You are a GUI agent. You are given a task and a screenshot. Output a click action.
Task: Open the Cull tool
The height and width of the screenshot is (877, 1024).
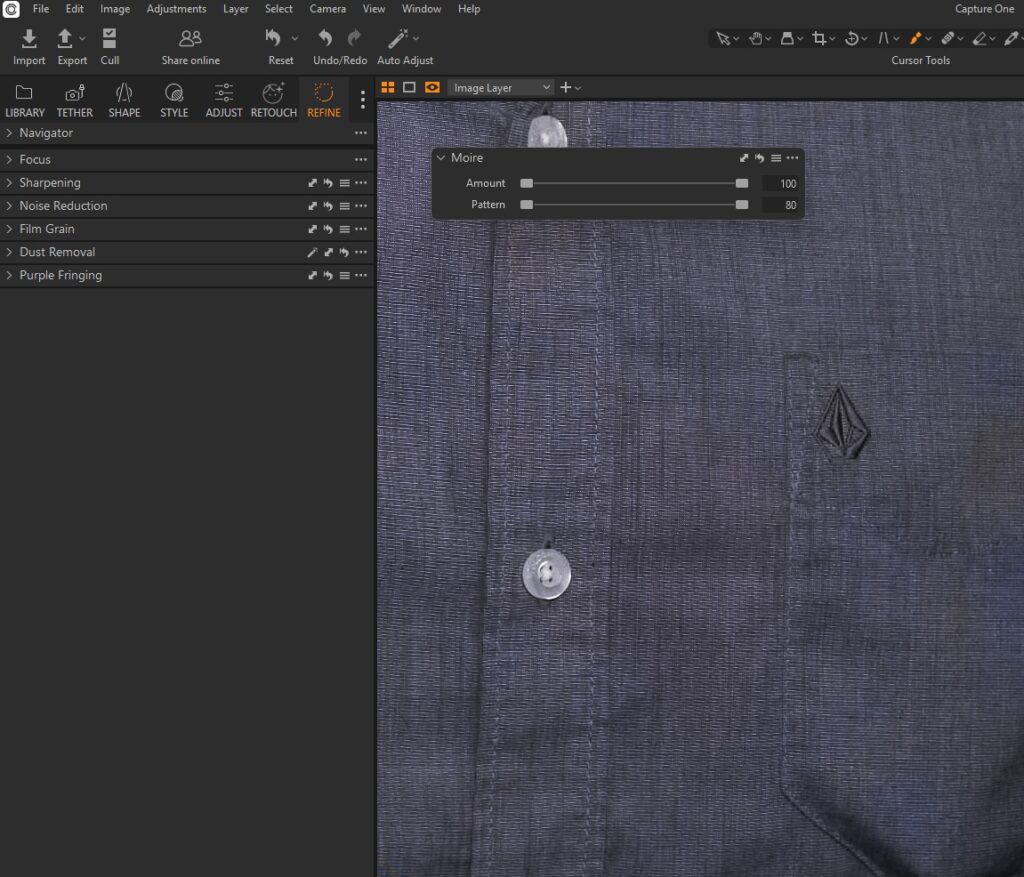pos(109,38)
